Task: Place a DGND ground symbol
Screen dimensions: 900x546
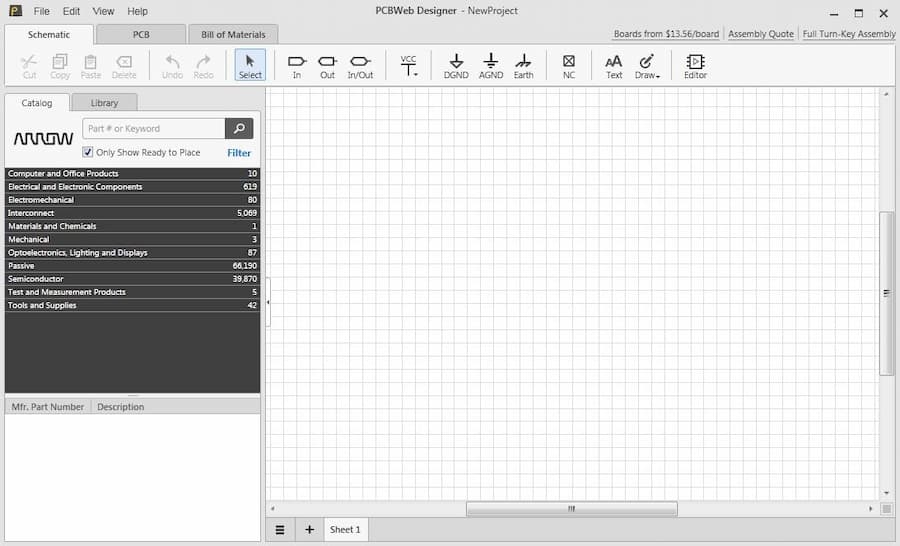Action: (x=456, y=66)
